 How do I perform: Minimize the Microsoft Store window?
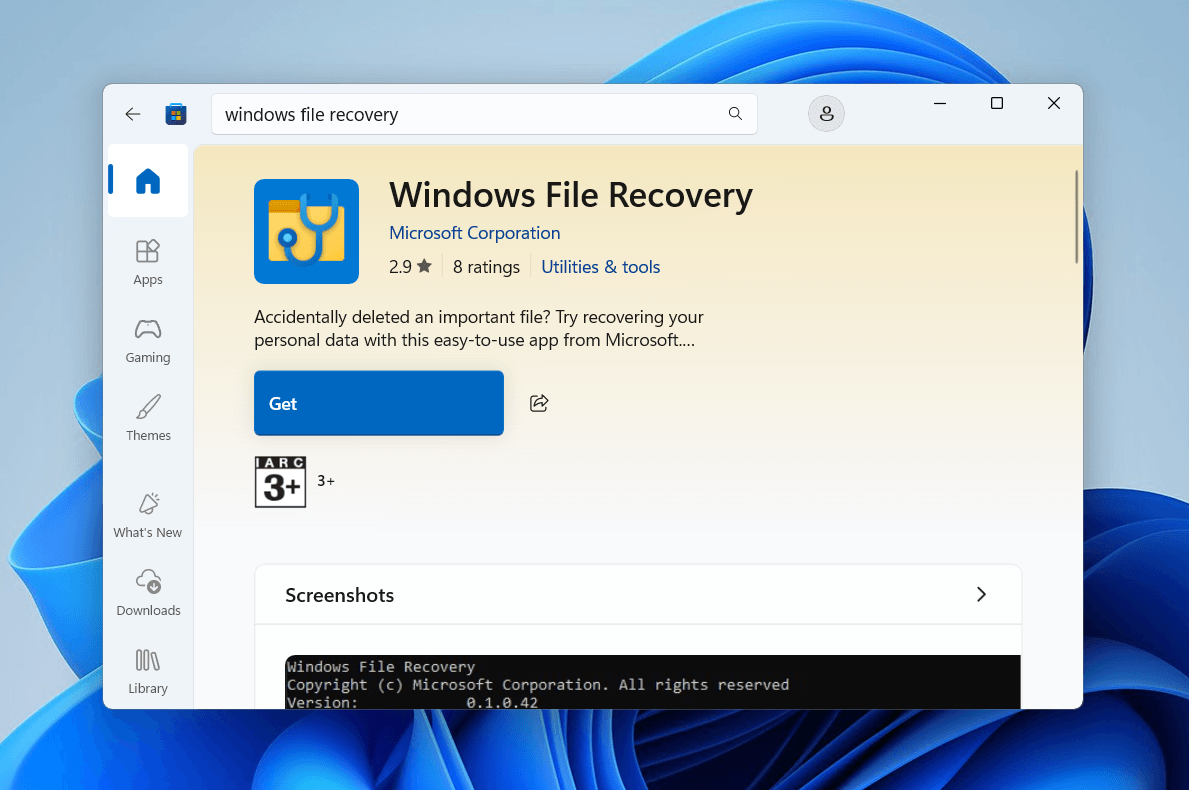coord(940,103)
